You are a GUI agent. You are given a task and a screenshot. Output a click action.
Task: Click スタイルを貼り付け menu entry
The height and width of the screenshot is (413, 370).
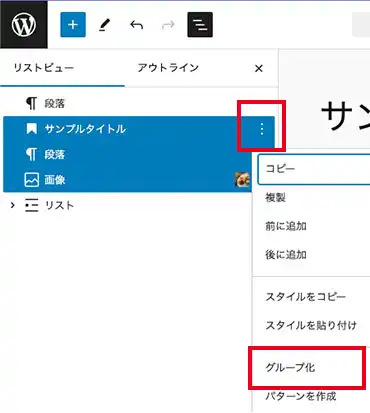[311, 325]
